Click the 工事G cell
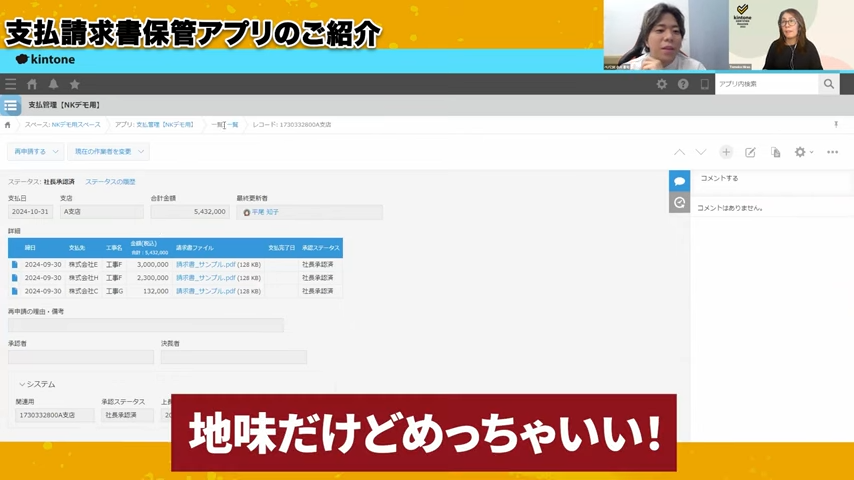 click(x=114, y=291)
